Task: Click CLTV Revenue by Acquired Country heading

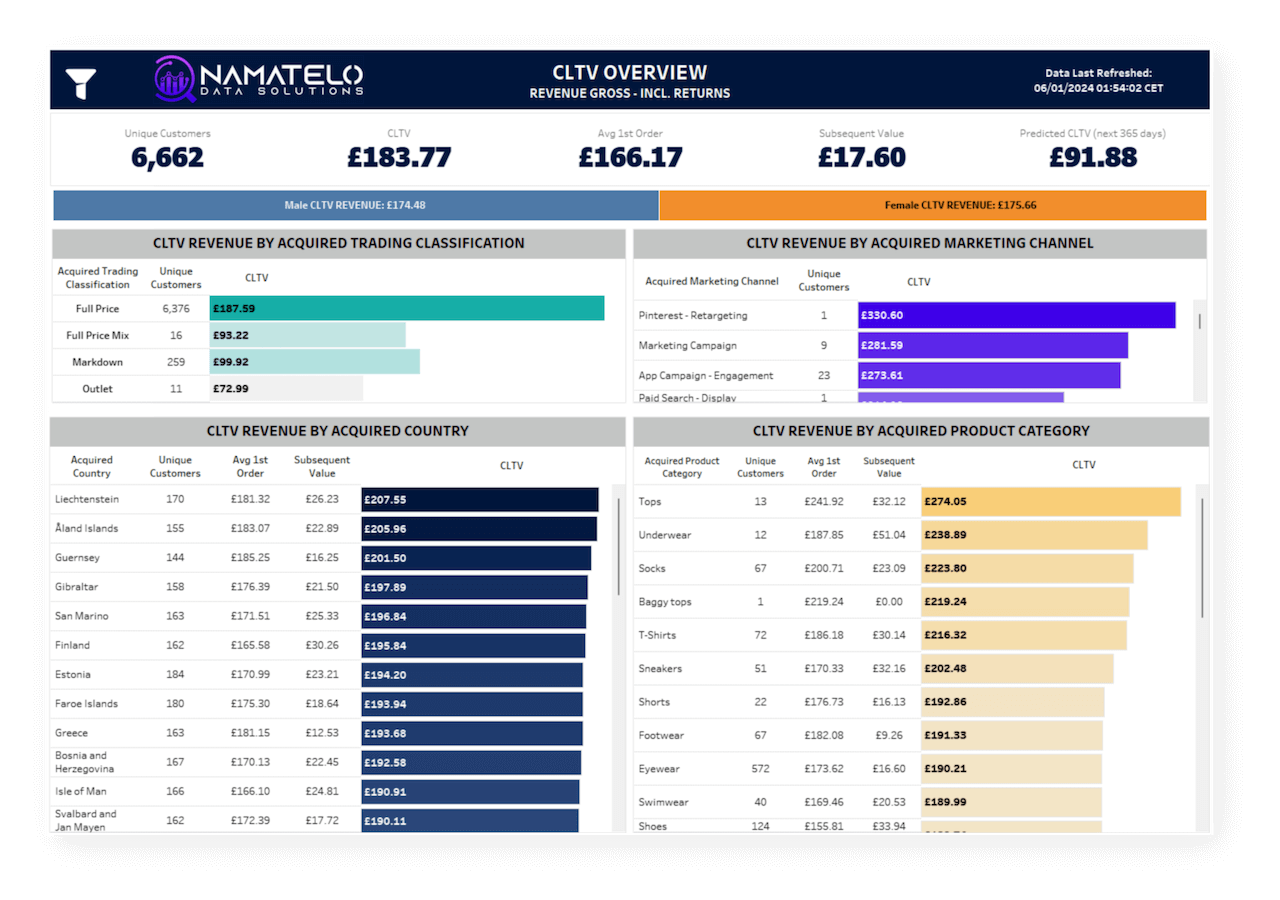Action: tap(338, 431)
